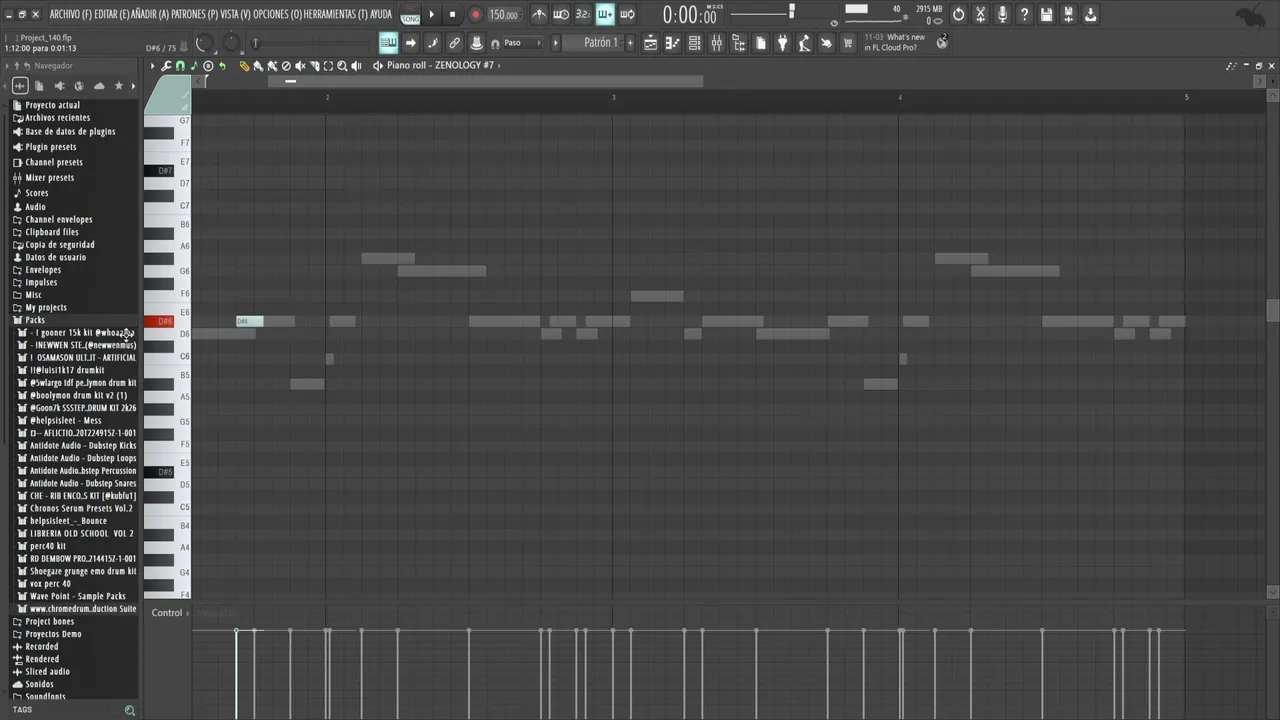This screenshot has height=720, width=1280.
Task: Open the Patrón 1 pattern selector
Action: [x=601, y=43]
